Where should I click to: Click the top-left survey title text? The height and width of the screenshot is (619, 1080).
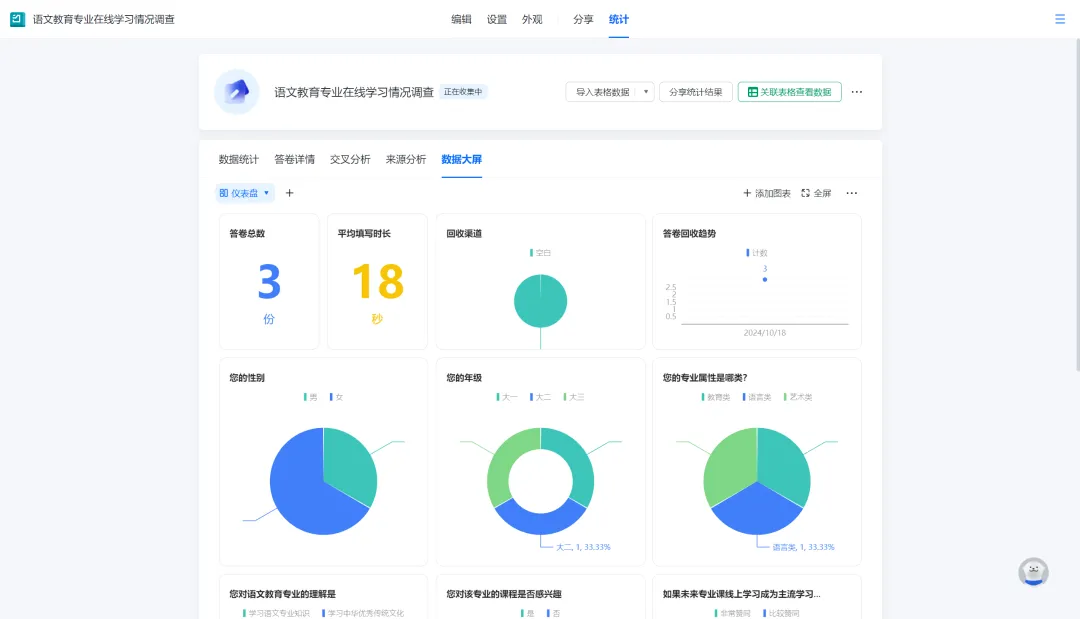click(103, 19)
